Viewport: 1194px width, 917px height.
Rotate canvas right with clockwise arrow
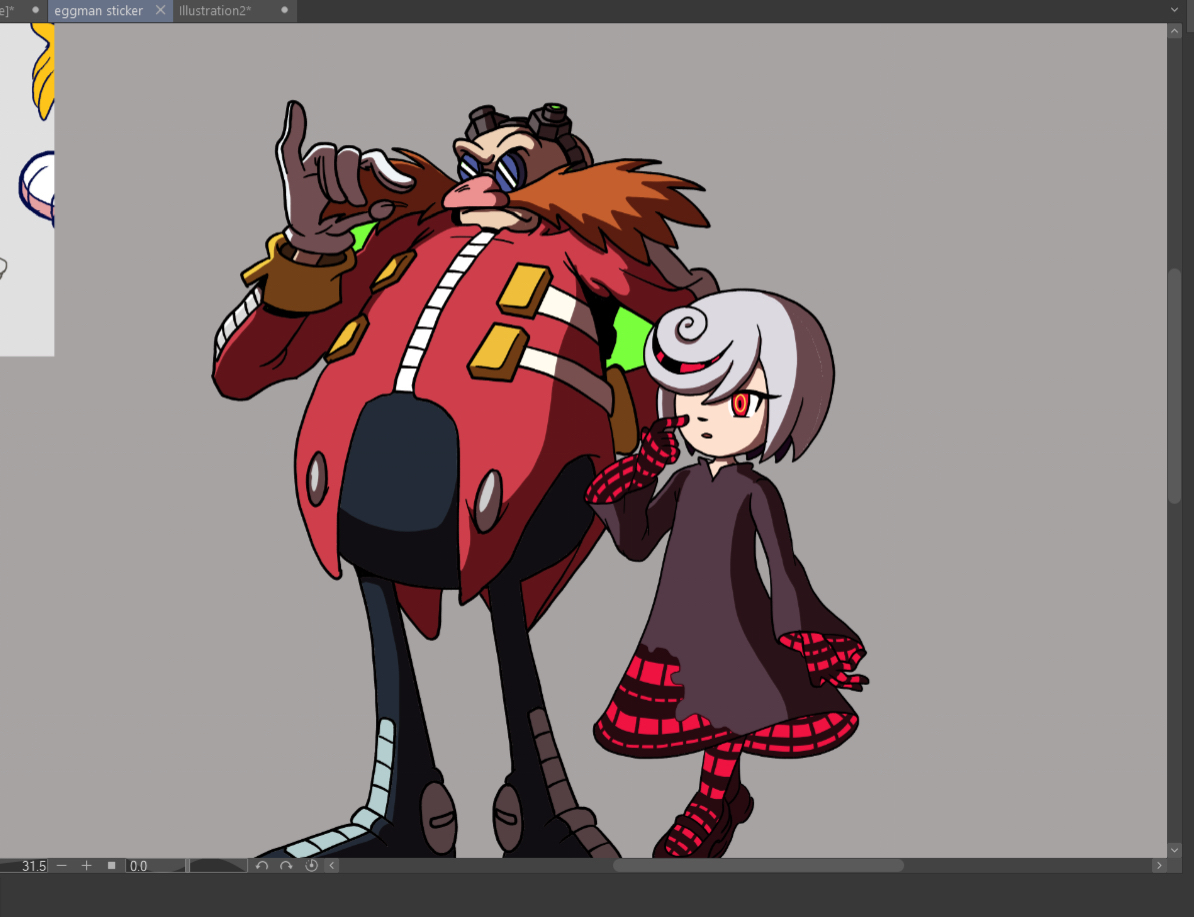click(x=286, y=865)
